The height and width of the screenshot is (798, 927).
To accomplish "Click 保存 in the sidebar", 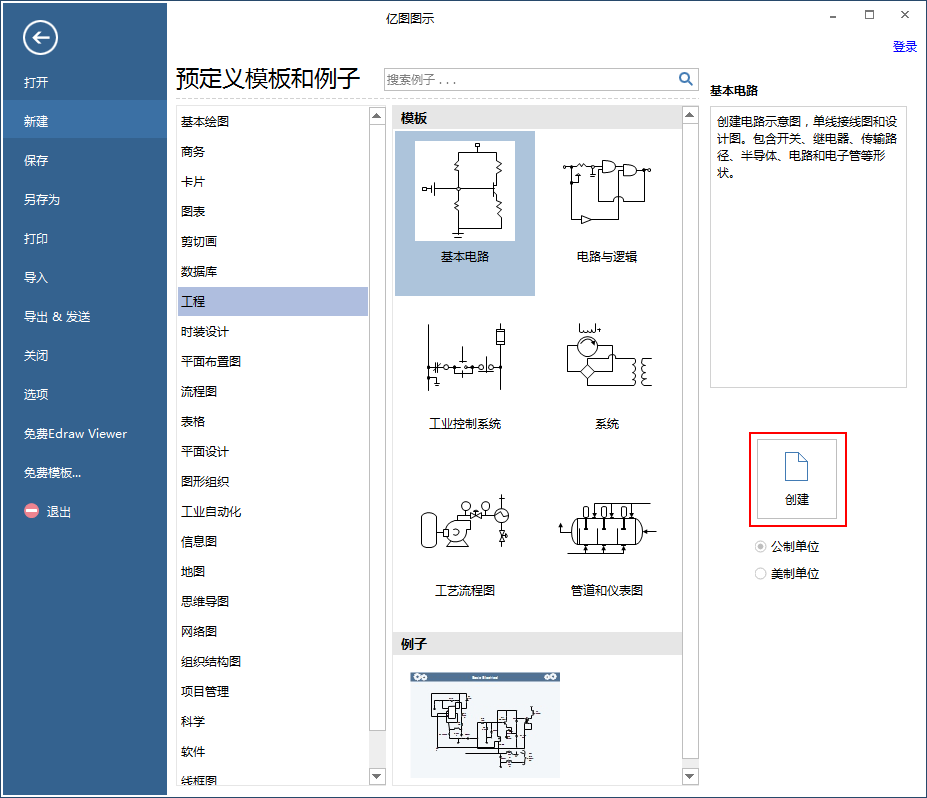I will point(84,160).
